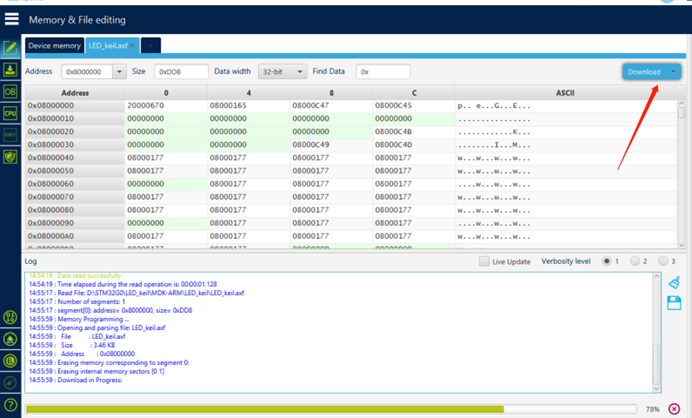Image resolution: width=692 pixels, height=418 pixels.
Task: Click the Address column header
Action: (75, 93)
